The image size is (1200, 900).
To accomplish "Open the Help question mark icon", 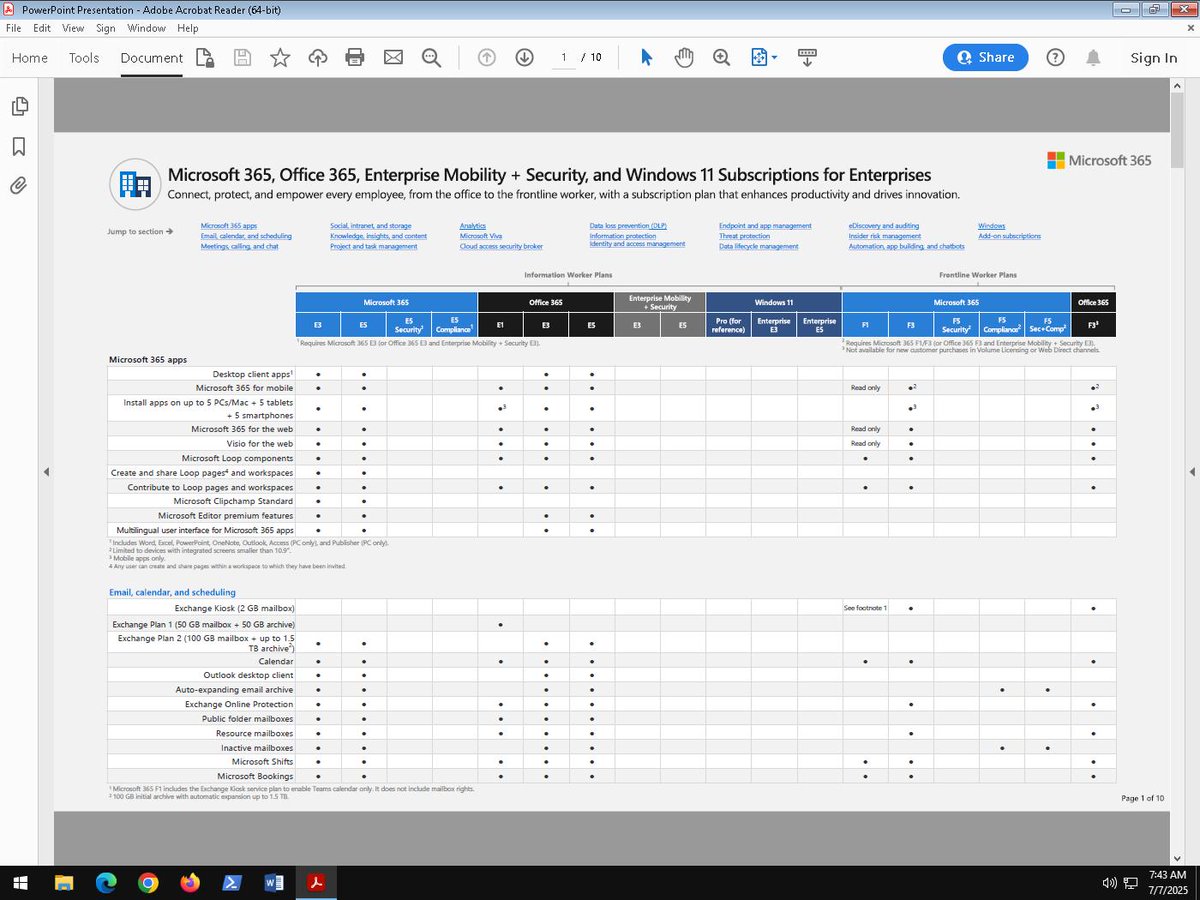I will (1055, 57).
